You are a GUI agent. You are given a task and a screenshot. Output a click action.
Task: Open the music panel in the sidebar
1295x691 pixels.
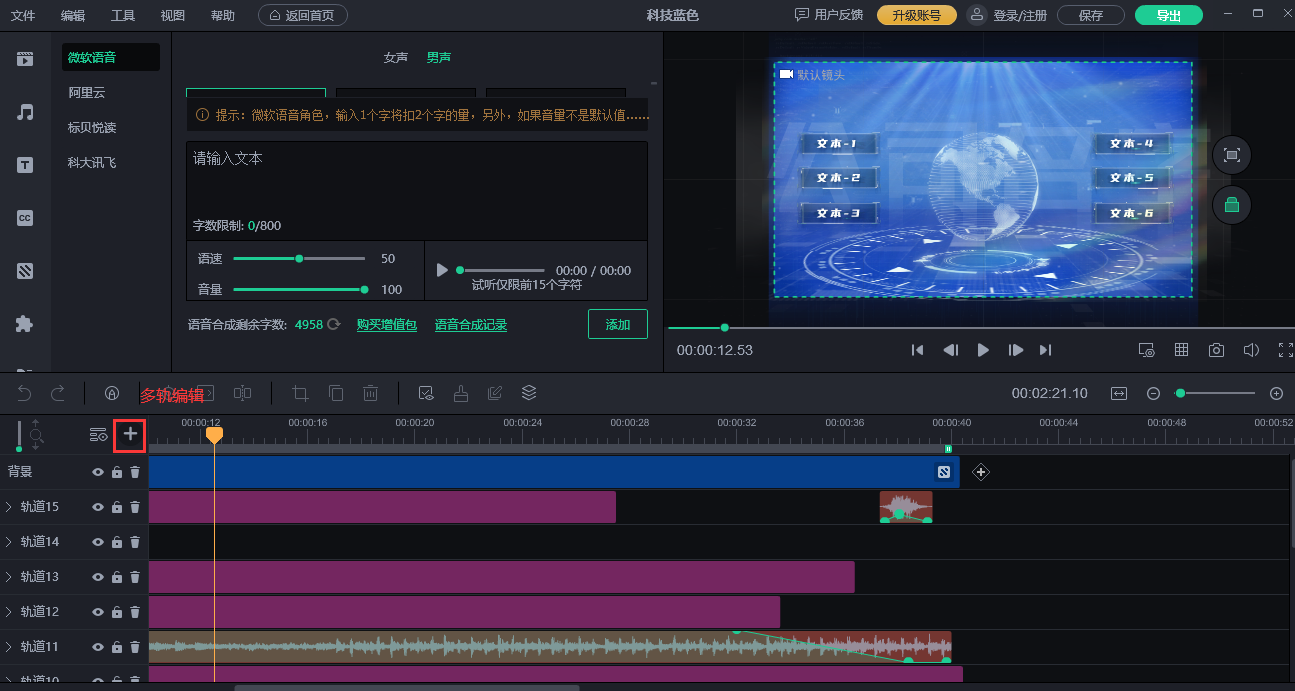pos(24,112)
